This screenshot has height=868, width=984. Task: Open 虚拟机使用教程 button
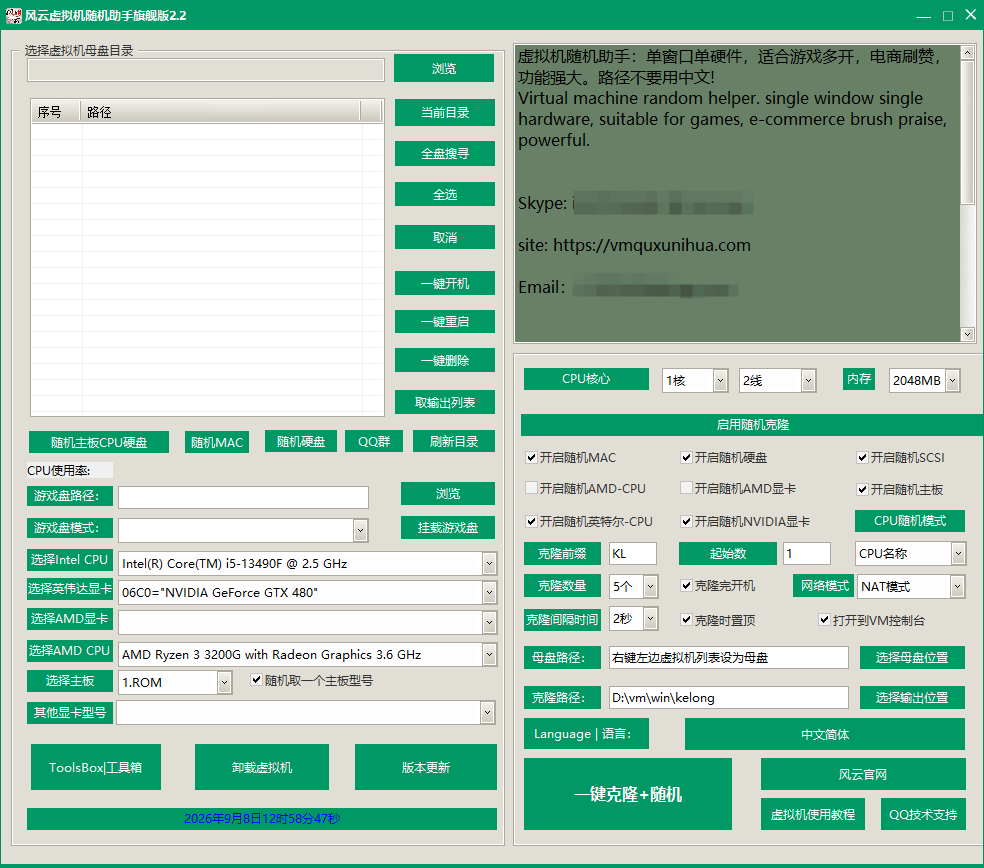[813, 814]
